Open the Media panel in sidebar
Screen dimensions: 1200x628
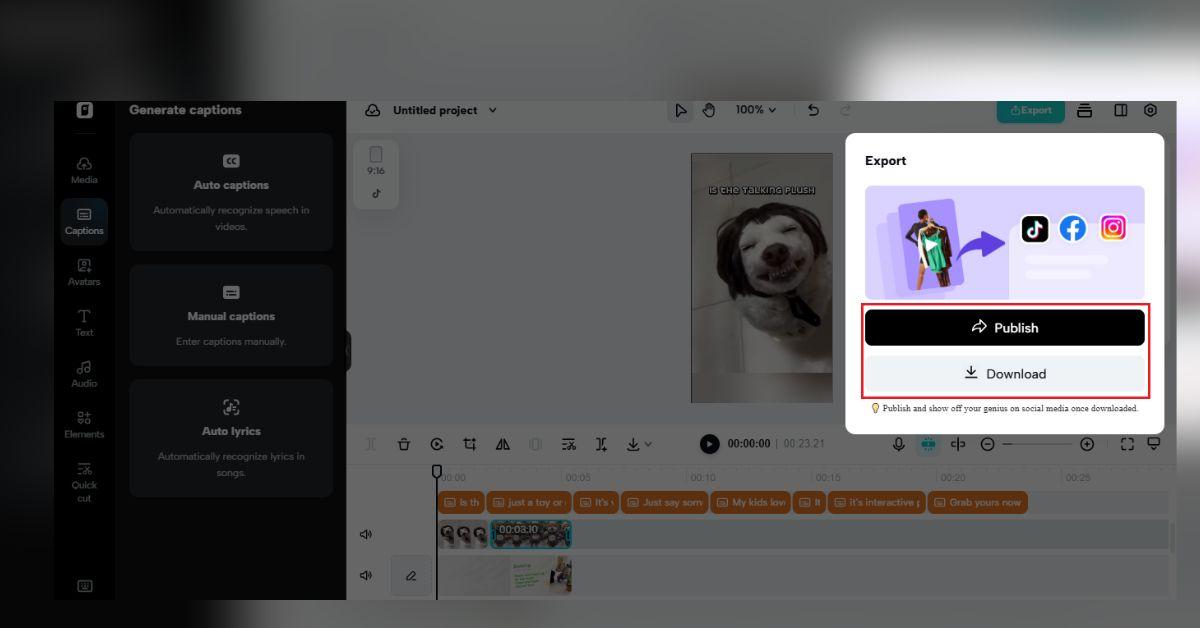[x=84, y=170]
